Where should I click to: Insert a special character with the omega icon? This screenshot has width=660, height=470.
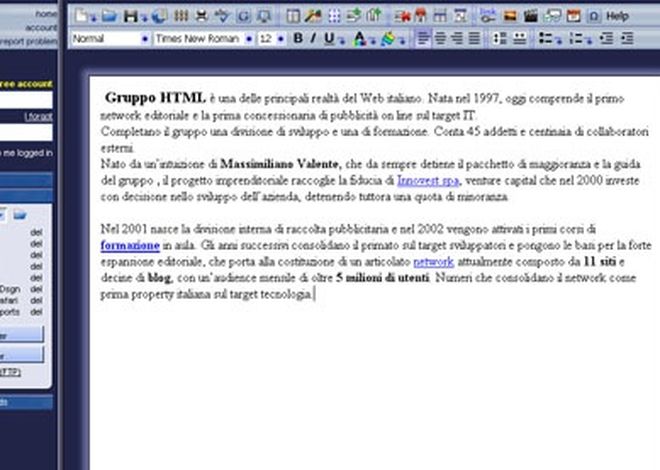click(593, 16)
